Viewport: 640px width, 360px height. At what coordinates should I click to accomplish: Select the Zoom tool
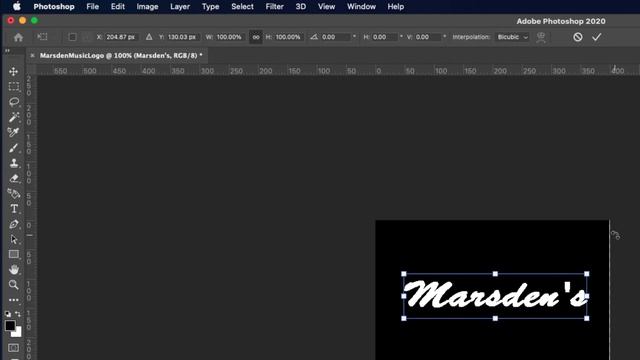point(13,284)
